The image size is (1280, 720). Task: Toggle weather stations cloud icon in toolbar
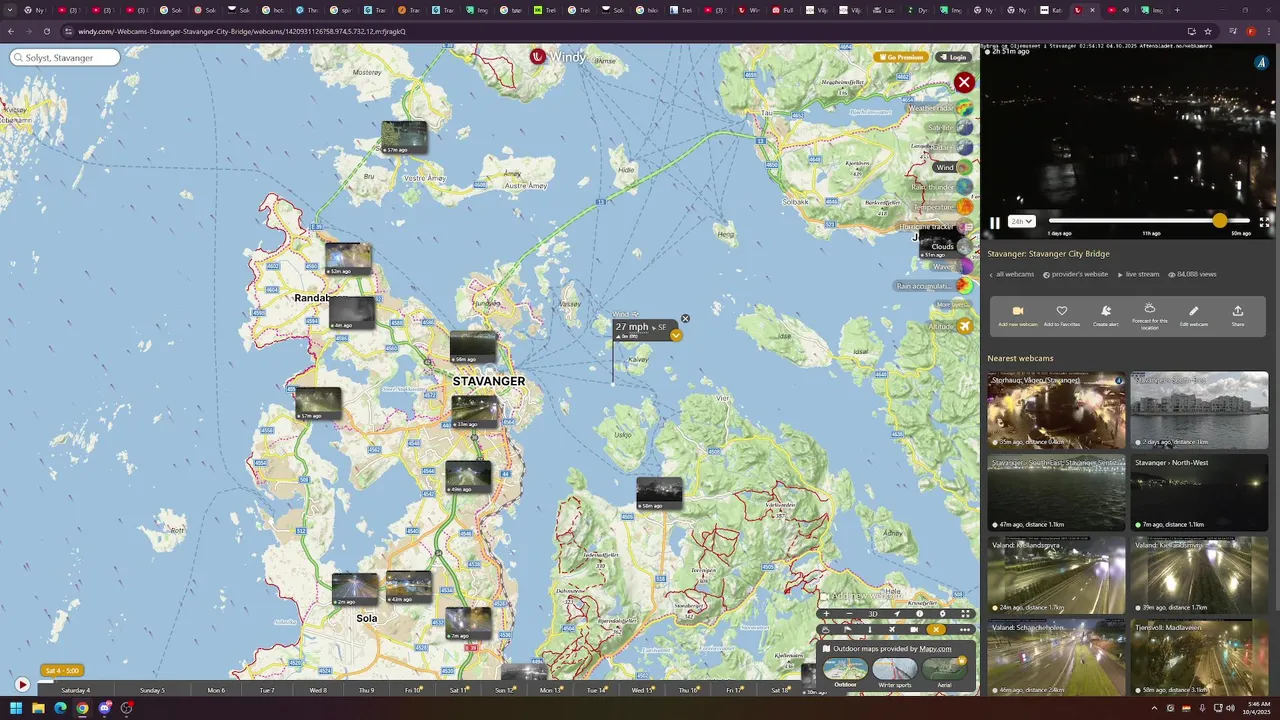(x=826, y=630)
